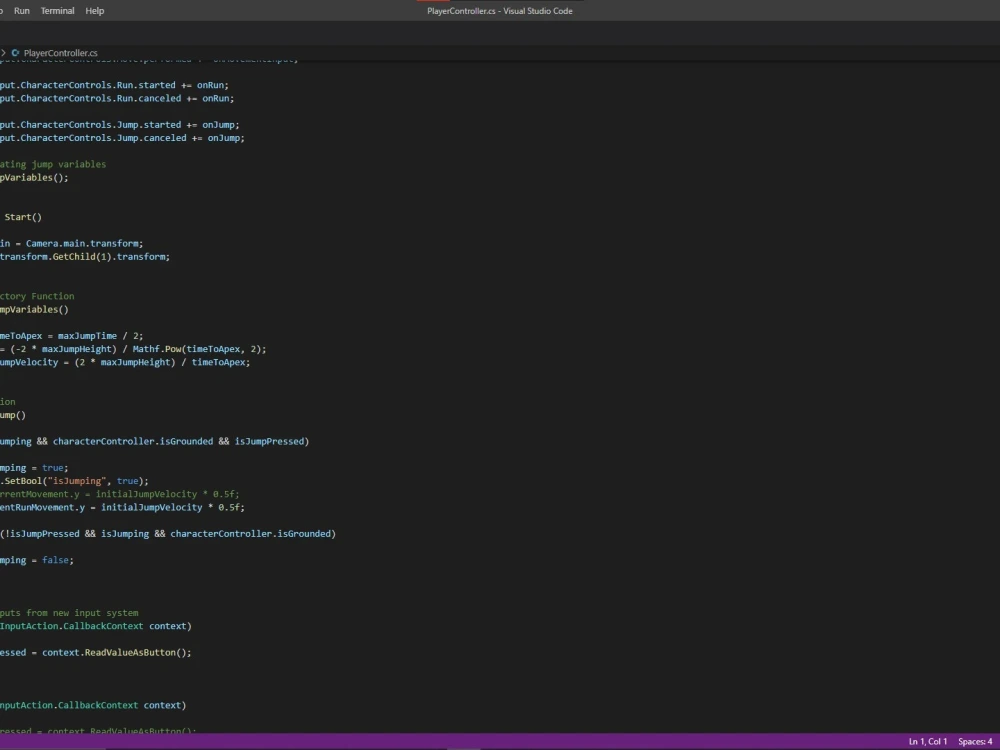The height and width of the screenshot is (750, 1000).
Task: Open Ln 1, Col 1 go-to-line
Action: click(927, 741)
